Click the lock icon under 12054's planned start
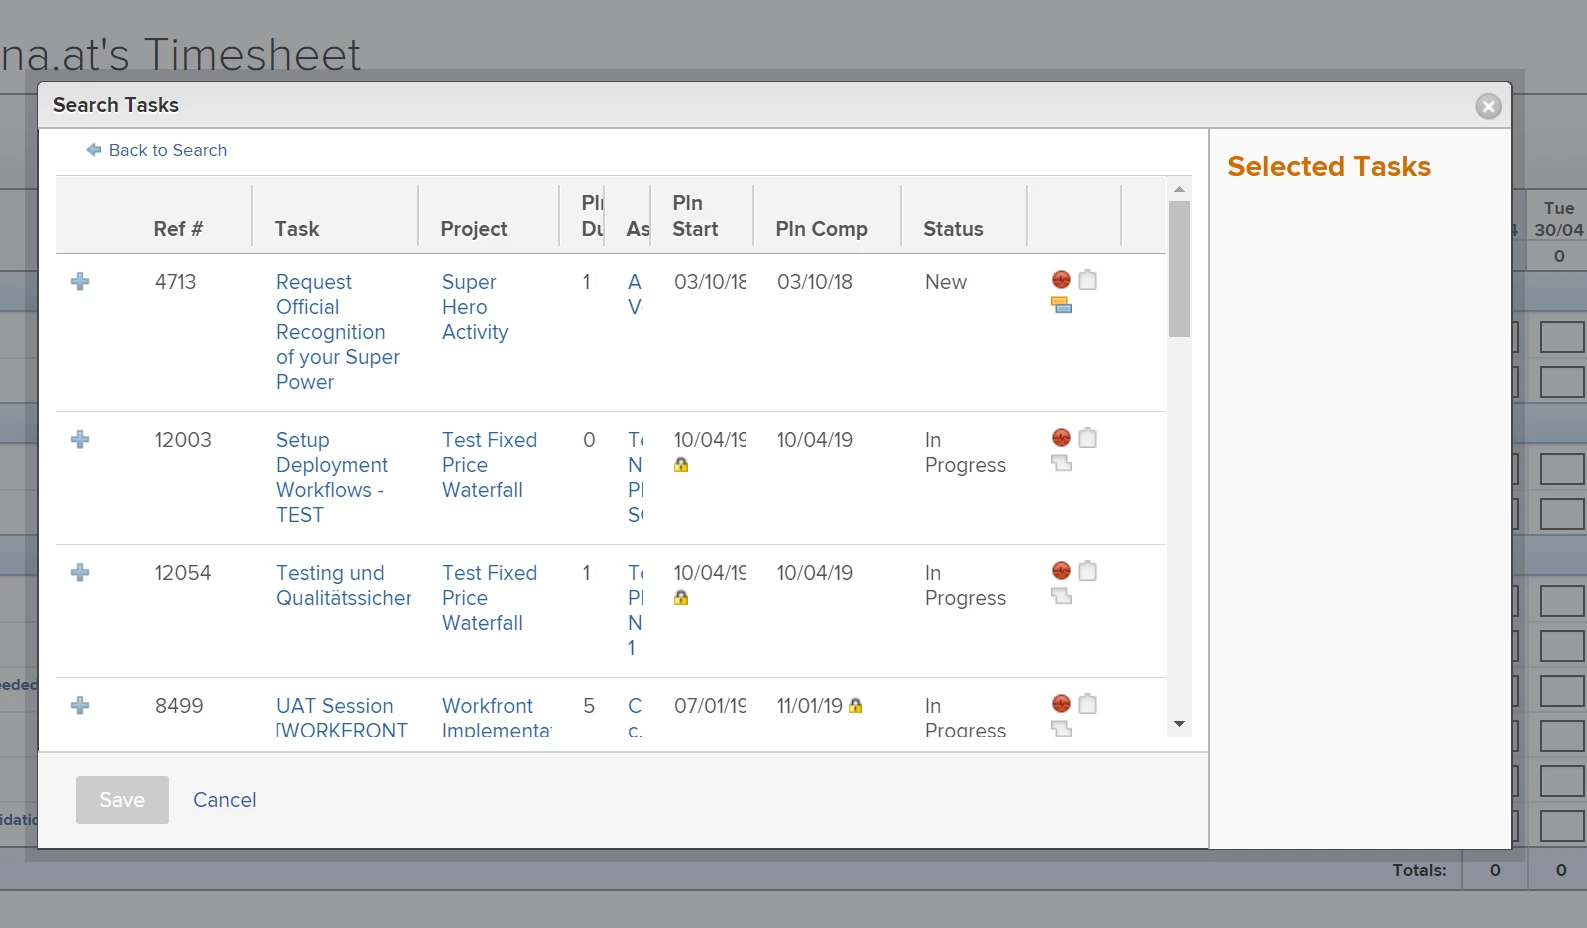This screenshot has height=928, width=1587. [x=681, y=598]
